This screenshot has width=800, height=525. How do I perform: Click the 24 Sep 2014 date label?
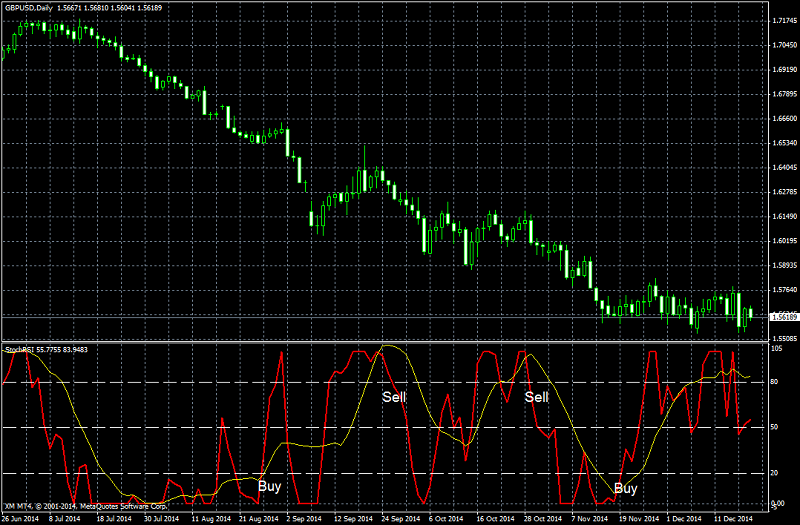[401, 519]
